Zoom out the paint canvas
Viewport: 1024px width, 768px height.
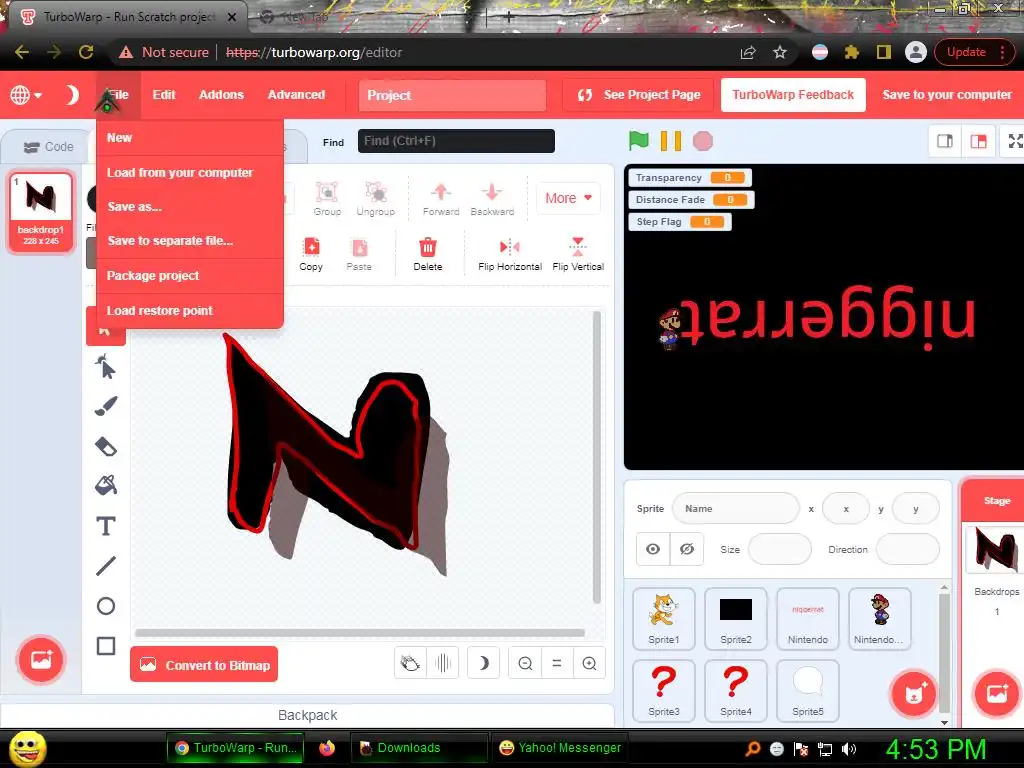coord(525,664)
